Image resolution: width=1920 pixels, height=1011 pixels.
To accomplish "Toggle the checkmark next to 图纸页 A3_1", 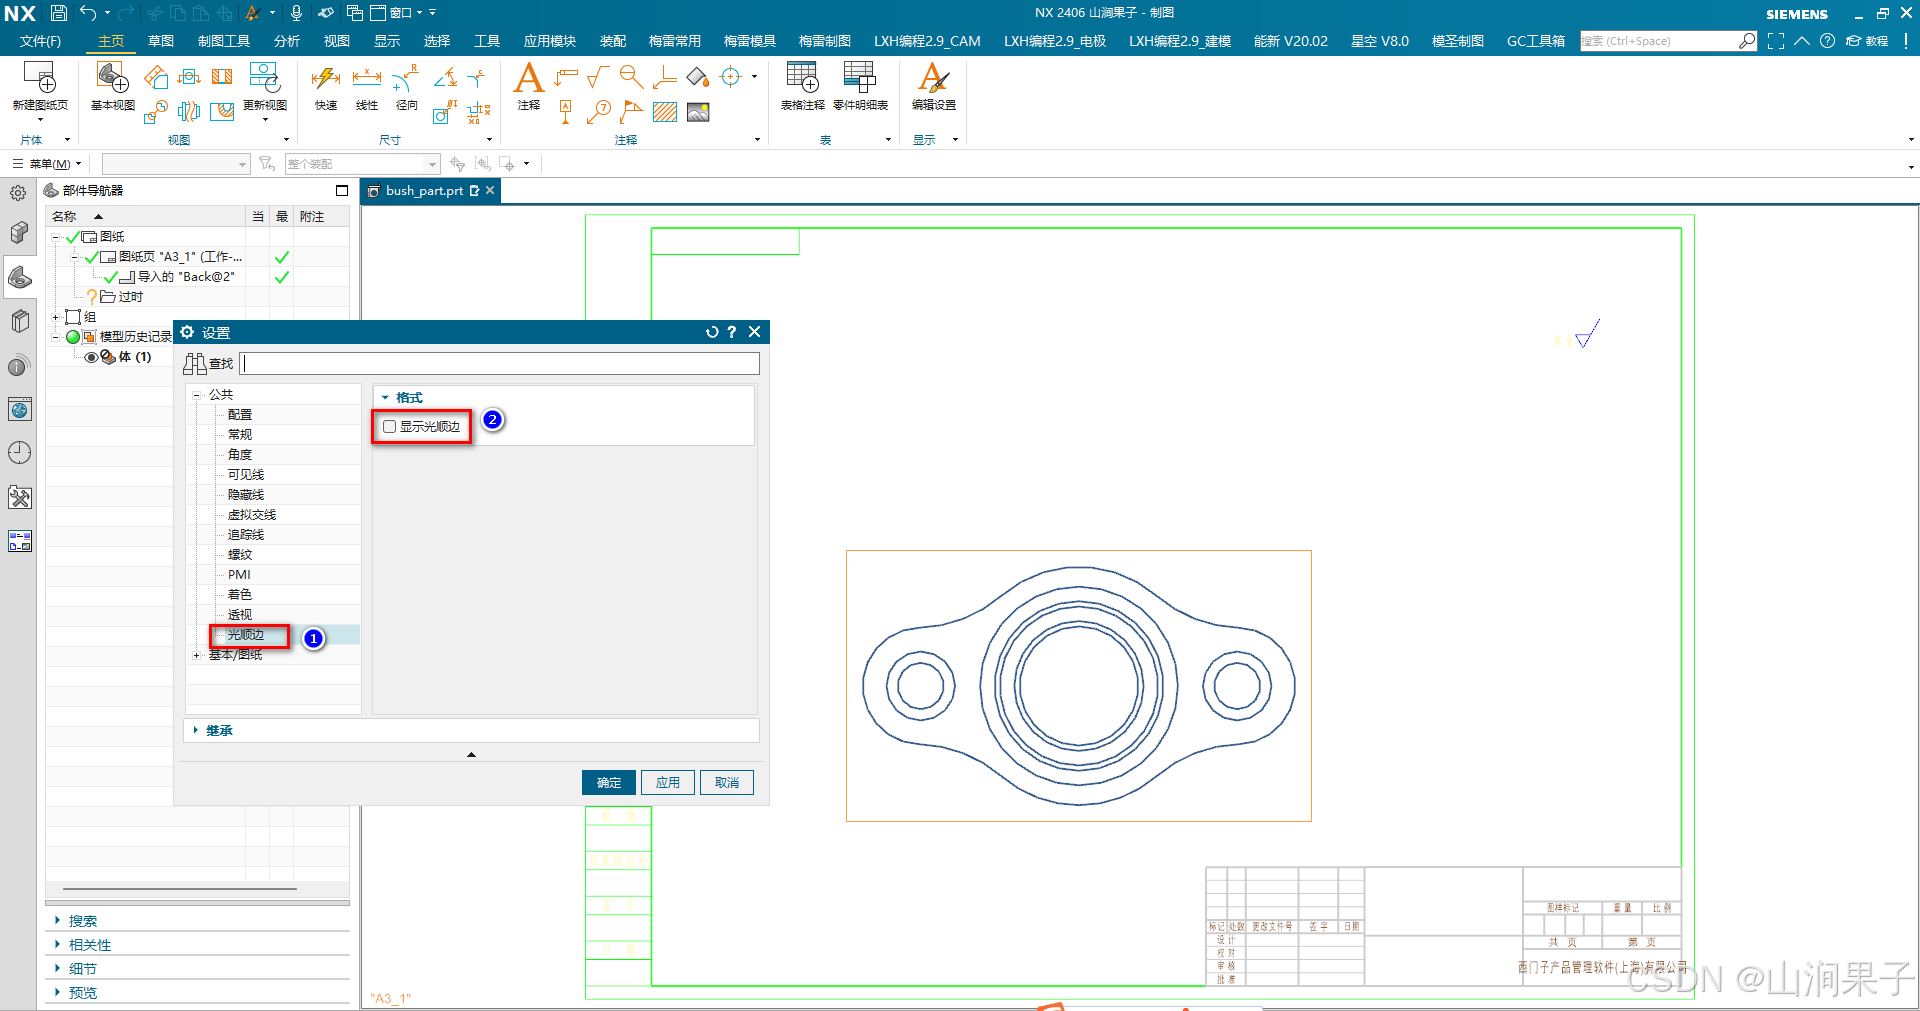I will [91, 257].
